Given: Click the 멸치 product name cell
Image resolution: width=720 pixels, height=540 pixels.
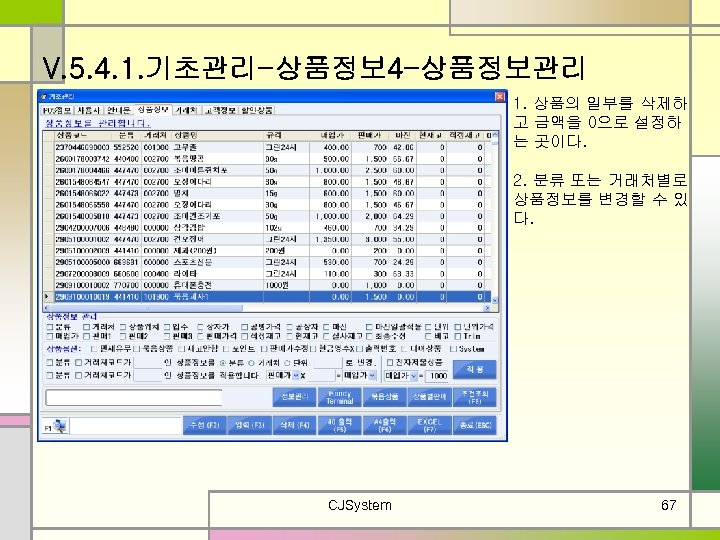Looking at the screenshot, I should [218, 193].
